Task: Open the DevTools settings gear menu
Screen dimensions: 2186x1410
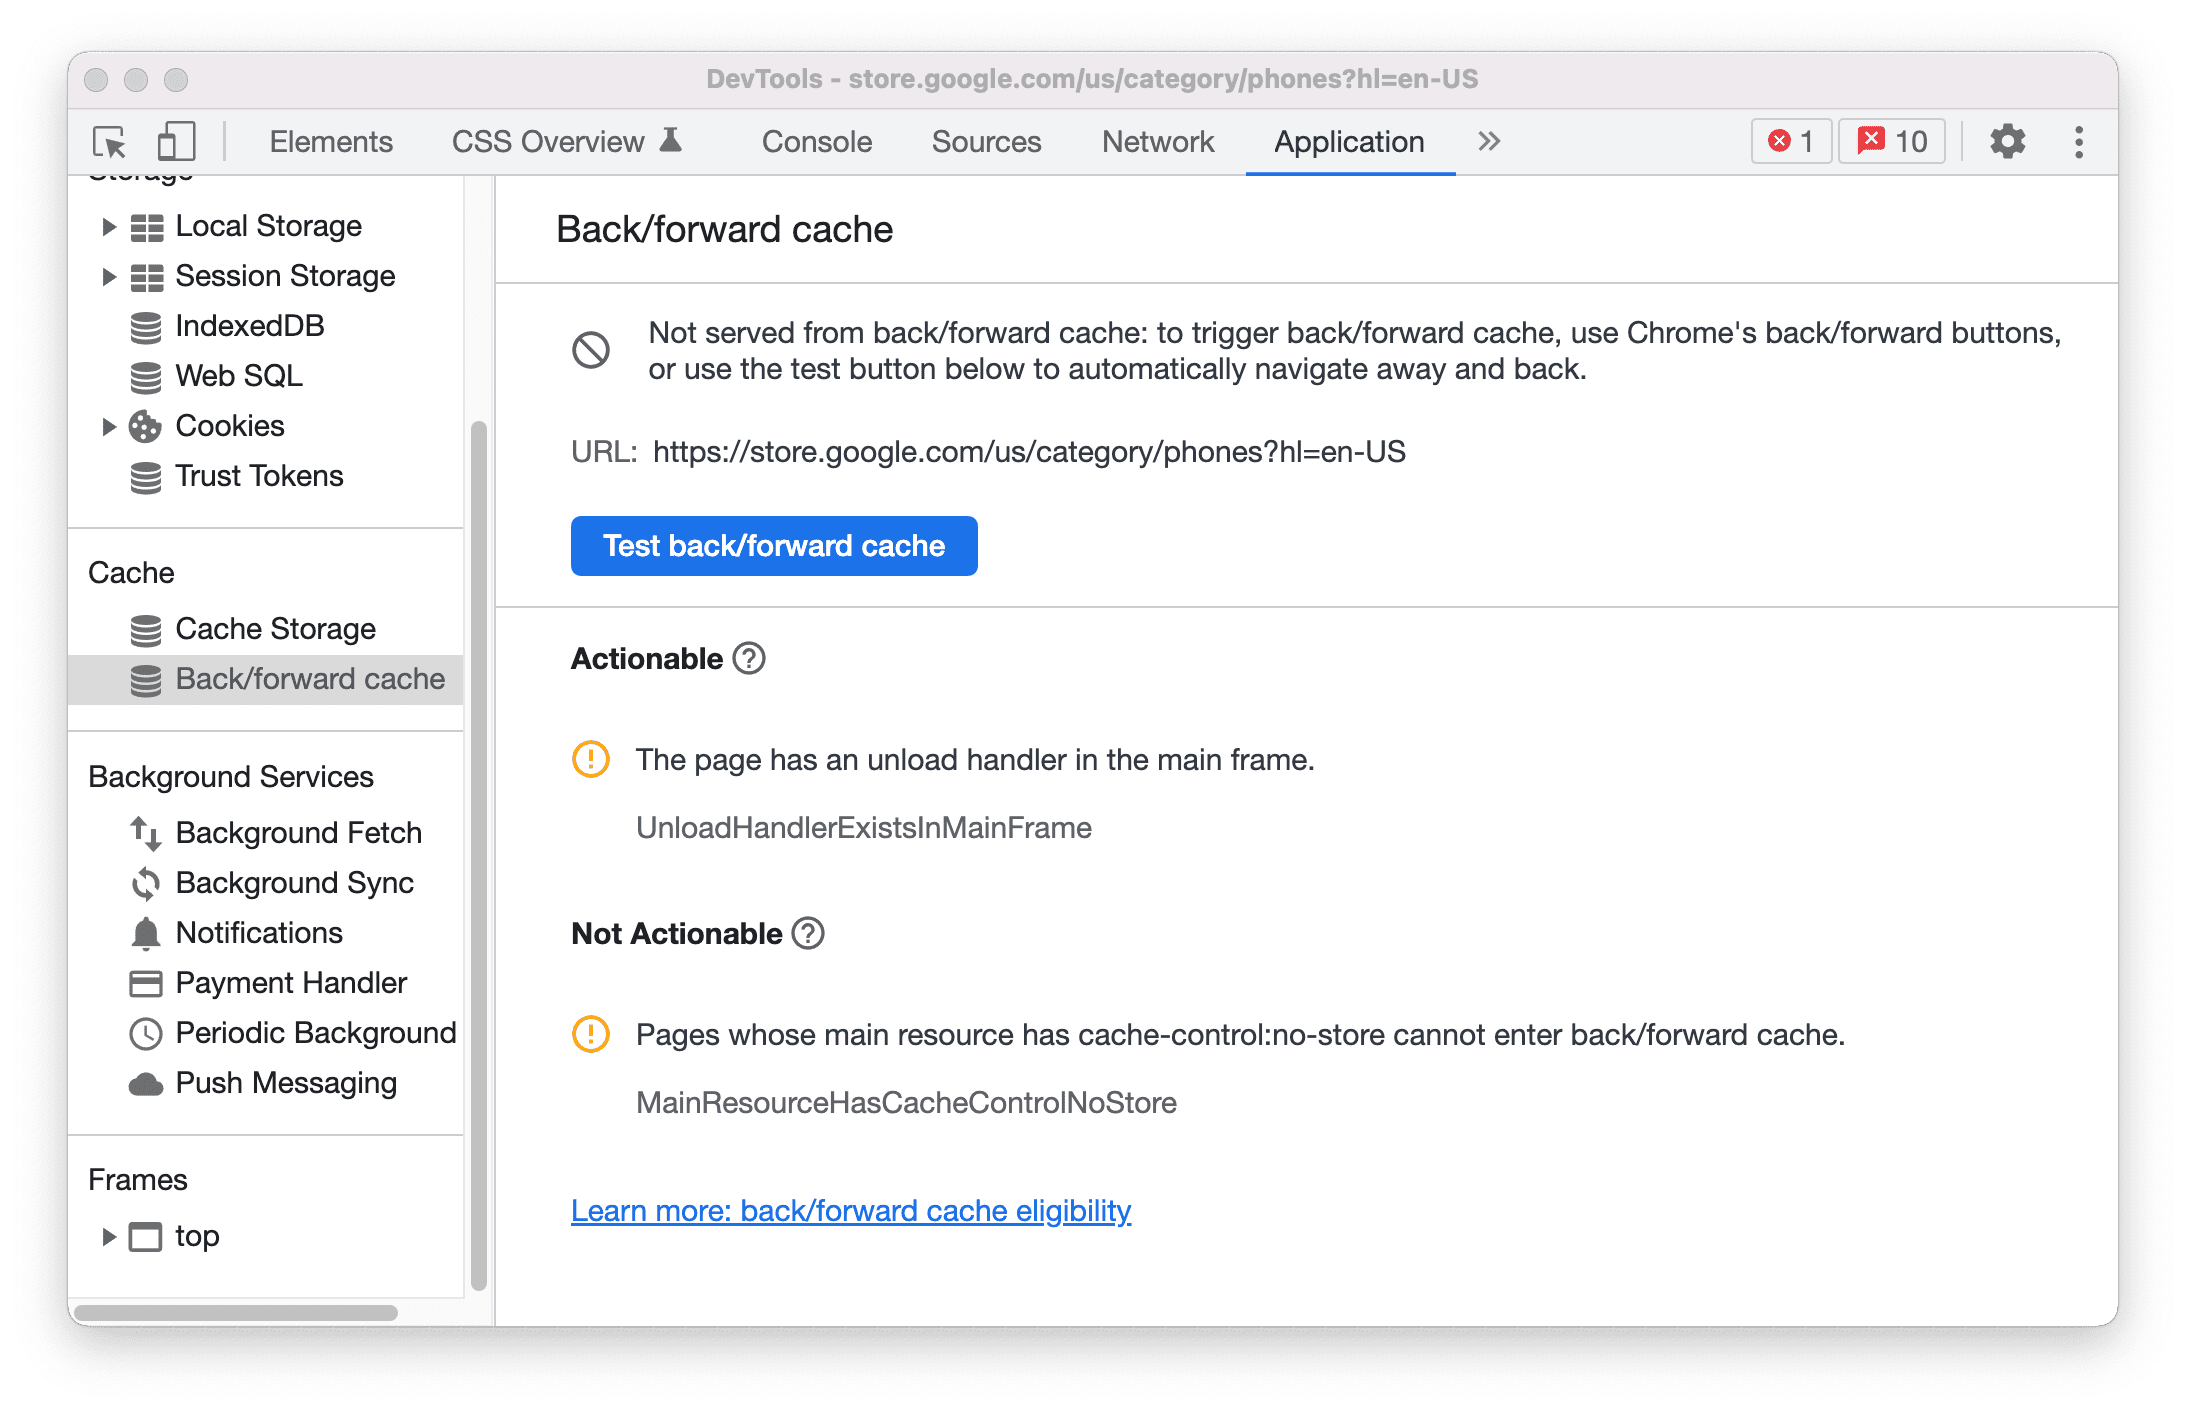Action: (x=2006, y=142)
